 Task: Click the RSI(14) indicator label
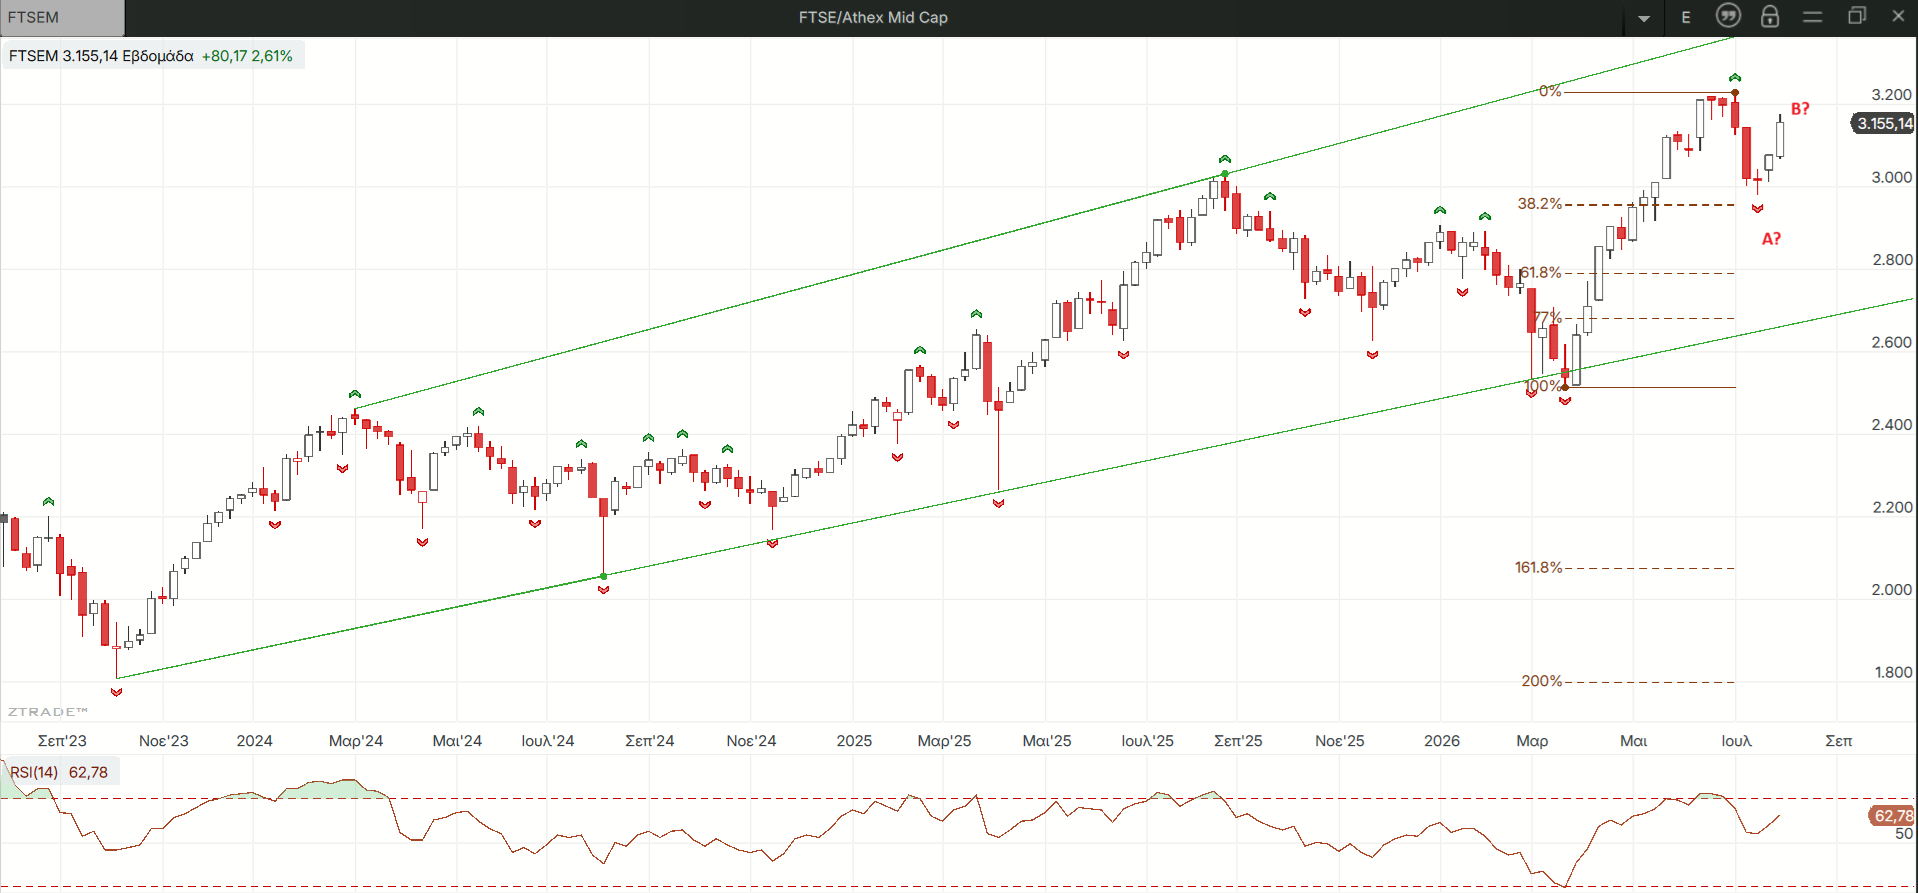(34, 772)
